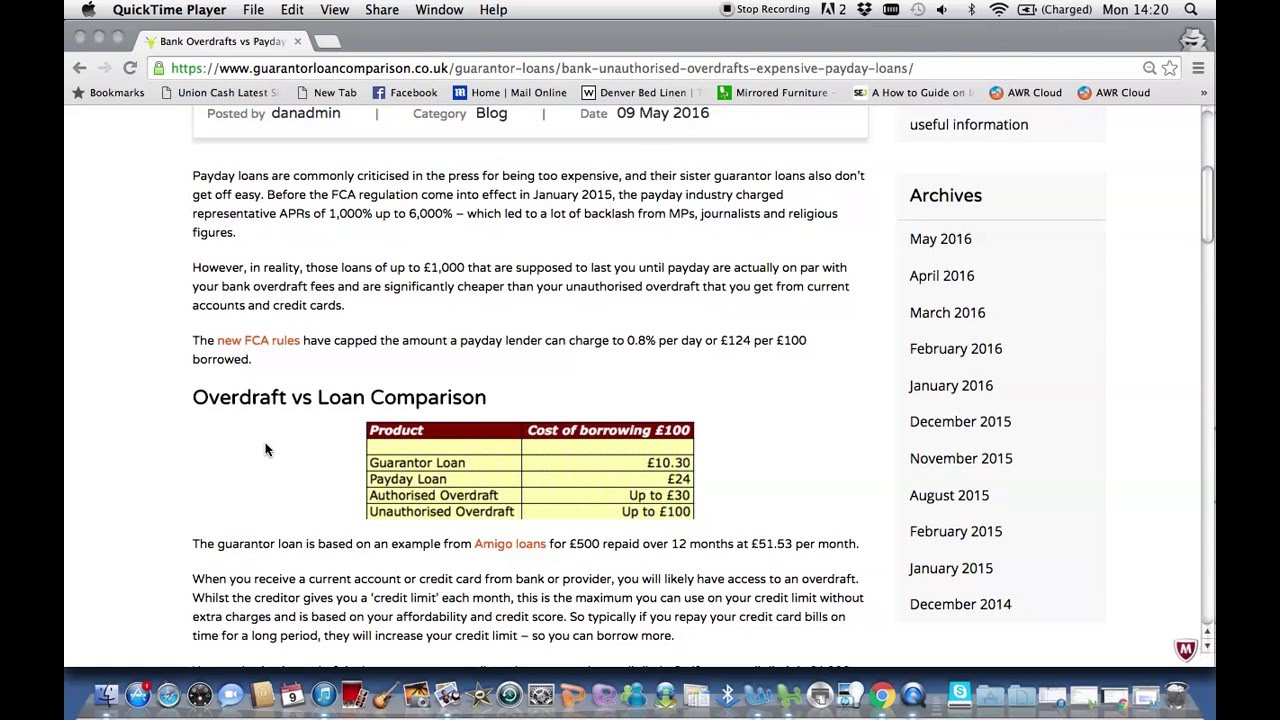Screen dimensions: 1280x720
Task: Follow the Amigo loans link
Action: (510, 543)
